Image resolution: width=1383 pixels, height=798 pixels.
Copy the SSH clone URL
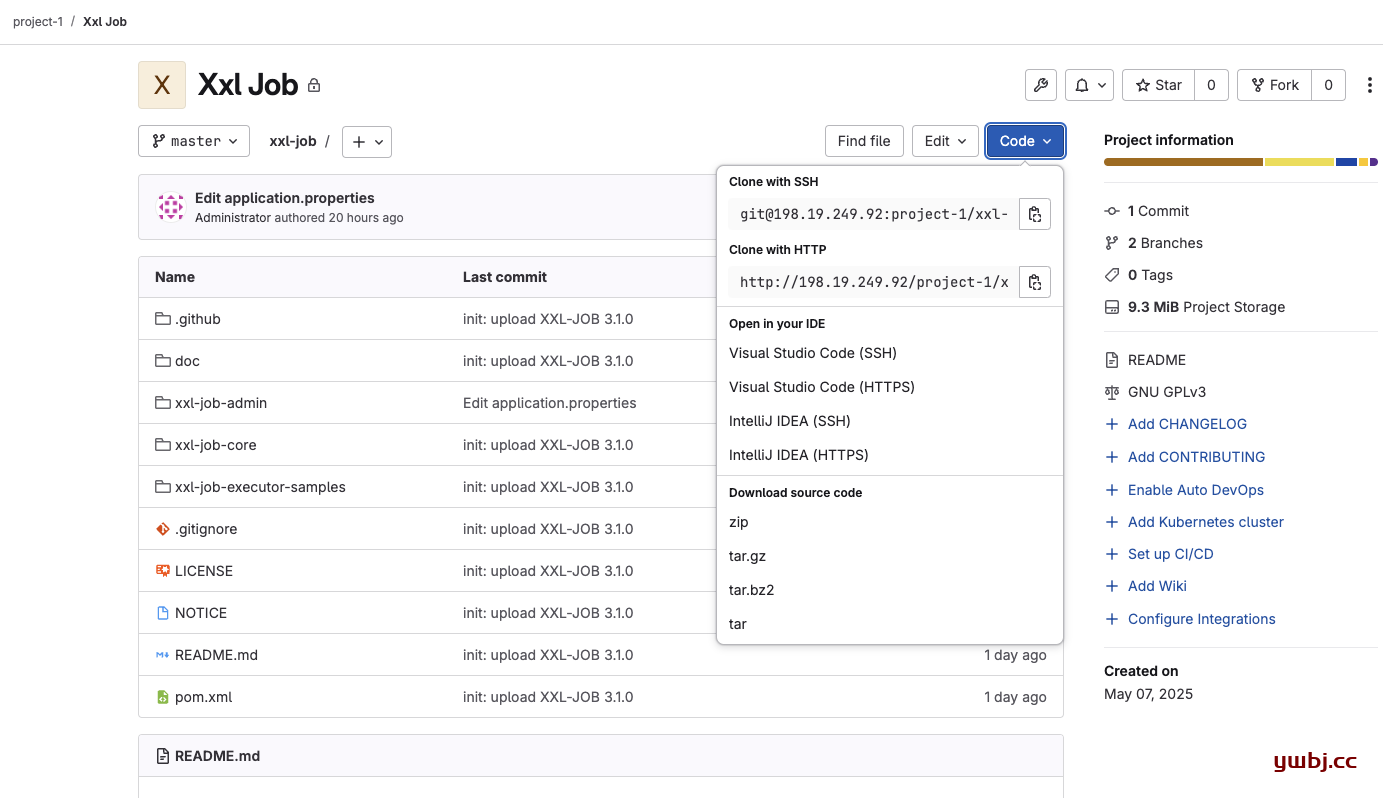(x=1035, y=214)
